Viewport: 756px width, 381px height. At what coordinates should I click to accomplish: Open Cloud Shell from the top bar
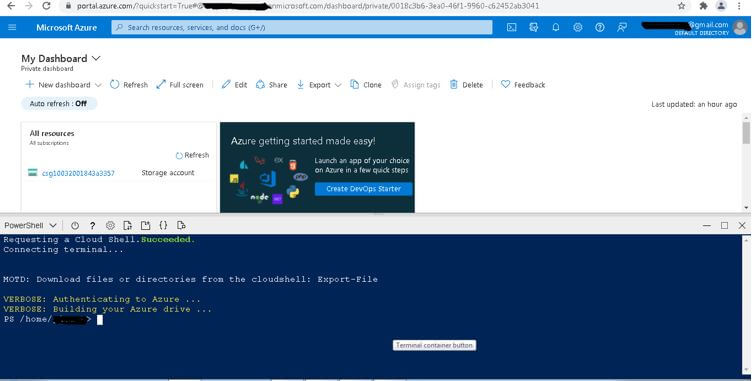[512, 27]
